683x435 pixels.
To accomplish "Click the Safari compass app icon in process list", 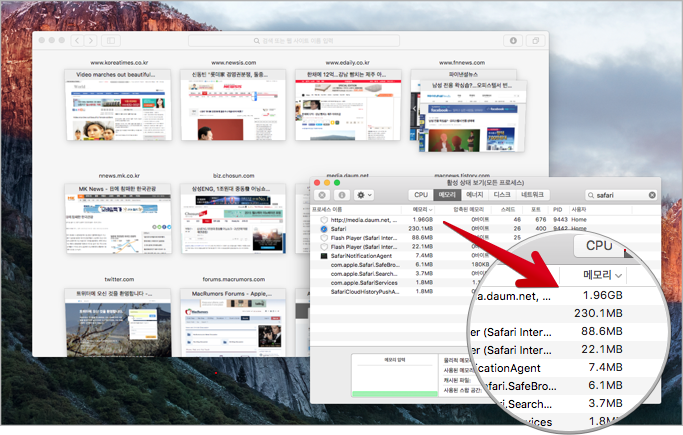I will click(324, 229).
